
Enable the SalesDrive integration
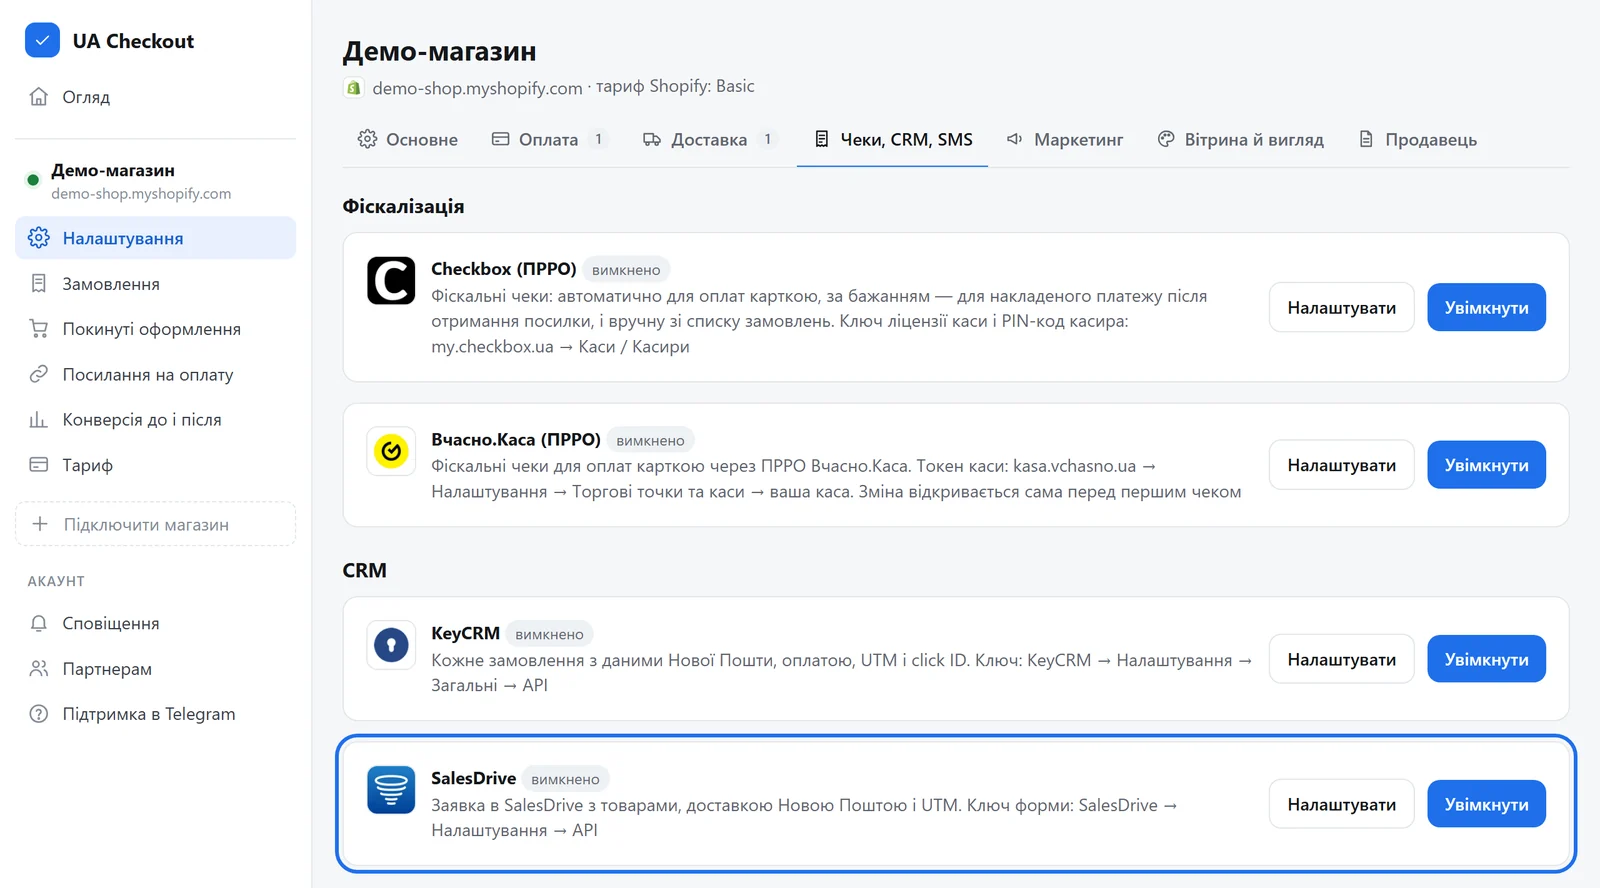coord(1486,804)
